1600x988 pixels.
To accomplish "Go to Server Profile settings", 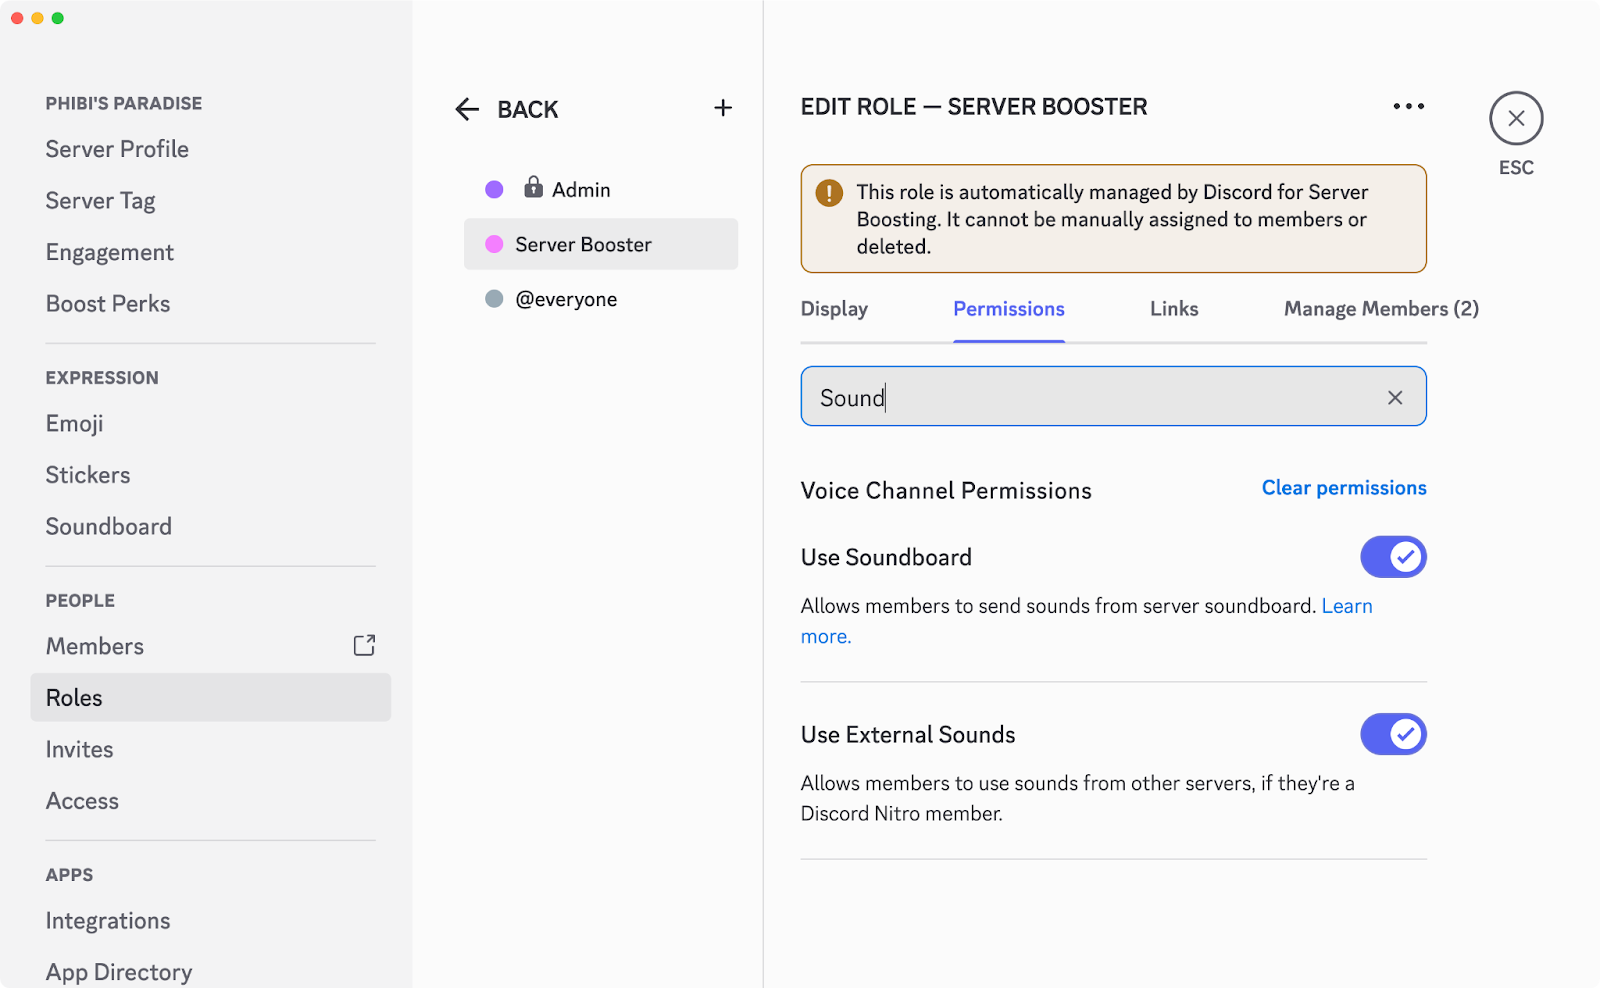I will (117, 149).
